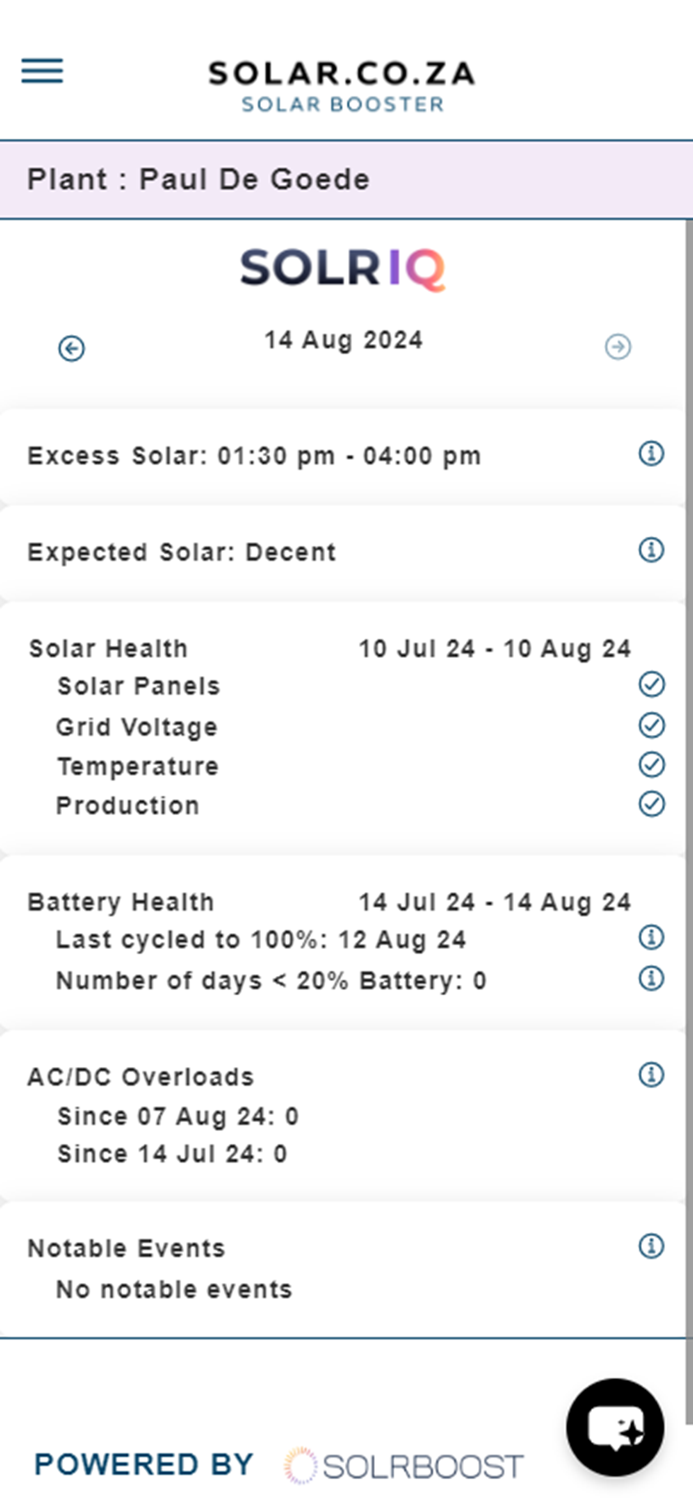Select the Plant : Paul De Goede header
Viewport: 693px width, 1500px height.
tap(199, 179)
